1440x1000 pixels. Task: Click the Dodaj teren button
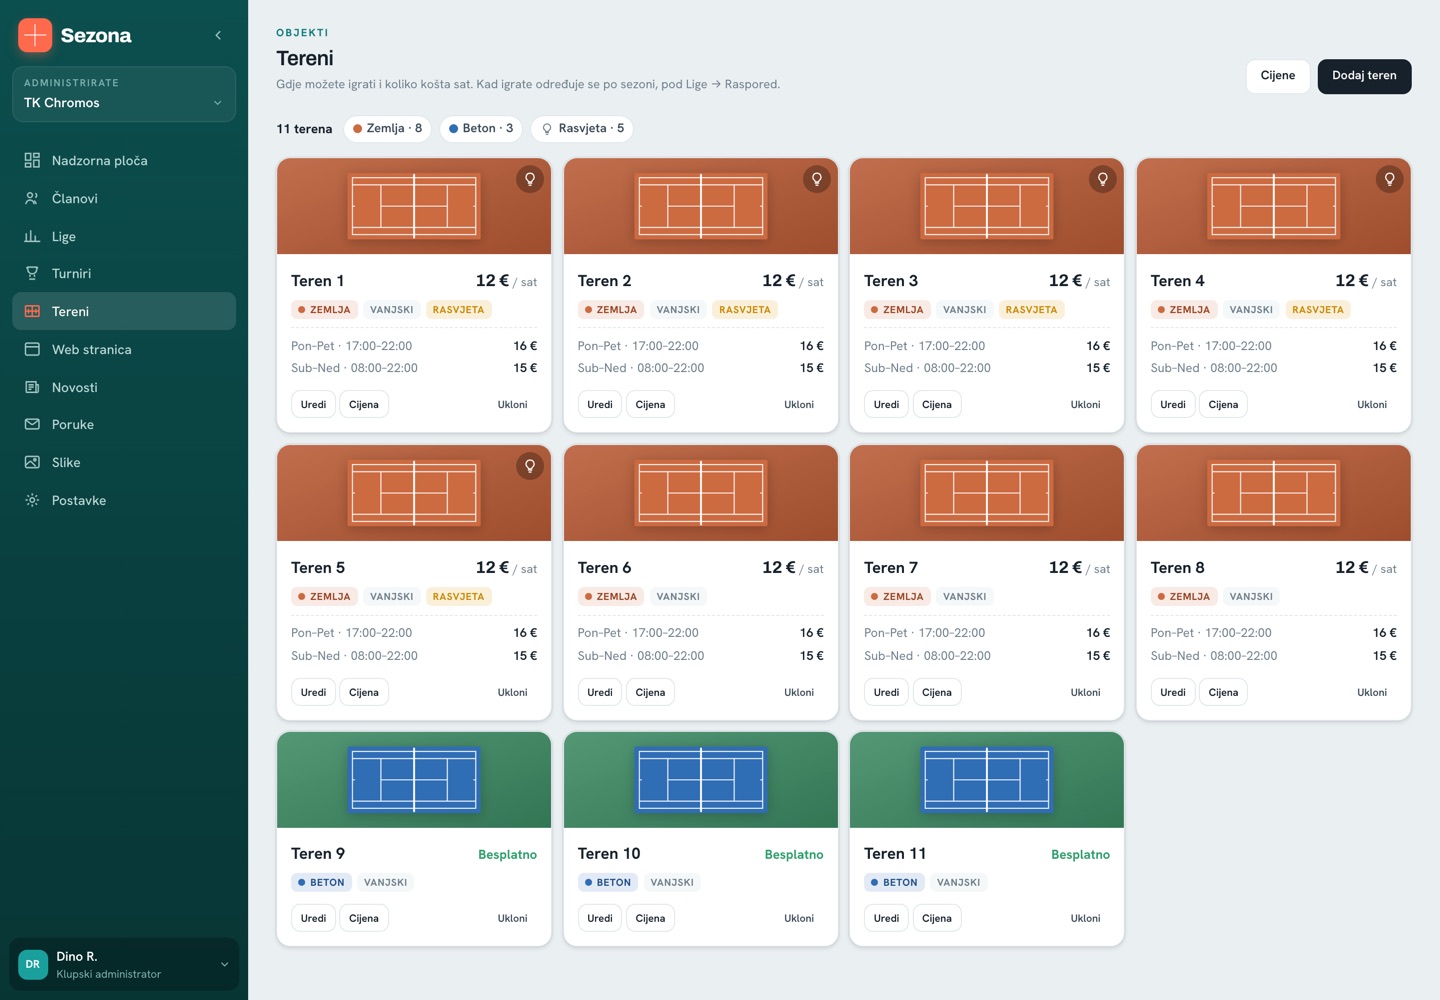[1364, 76]
